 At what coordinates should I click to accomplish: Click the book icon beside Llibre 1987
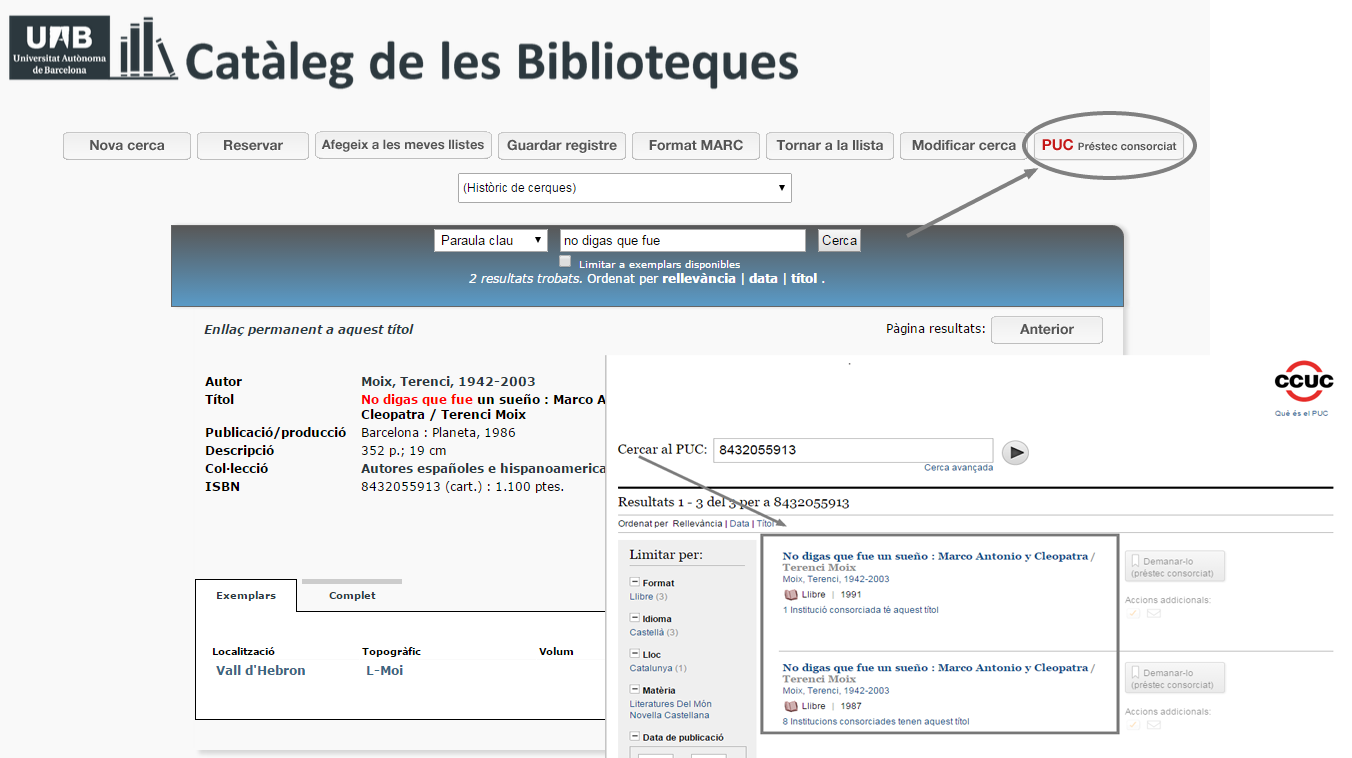coord(791,706)
